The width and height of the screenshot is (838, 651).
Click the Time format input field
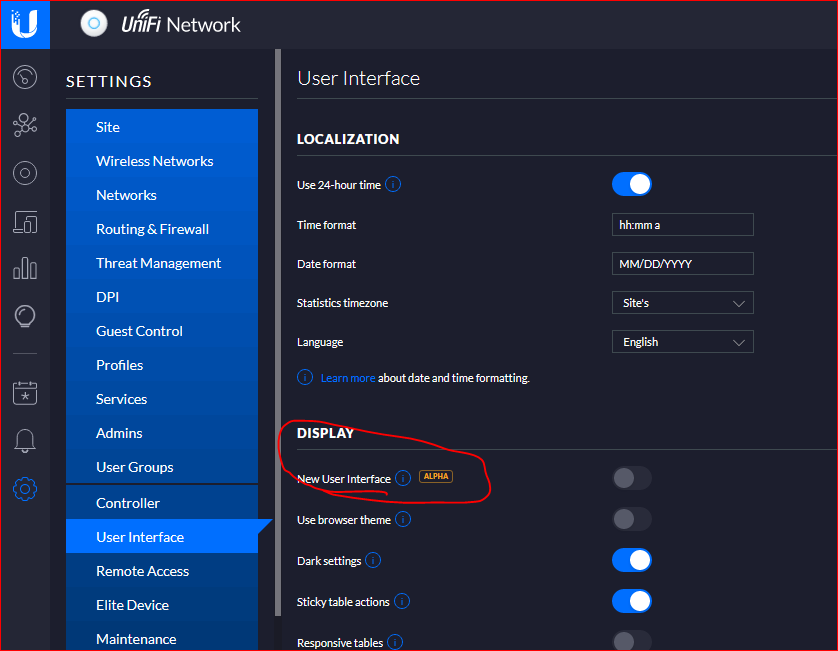point(682,224)
